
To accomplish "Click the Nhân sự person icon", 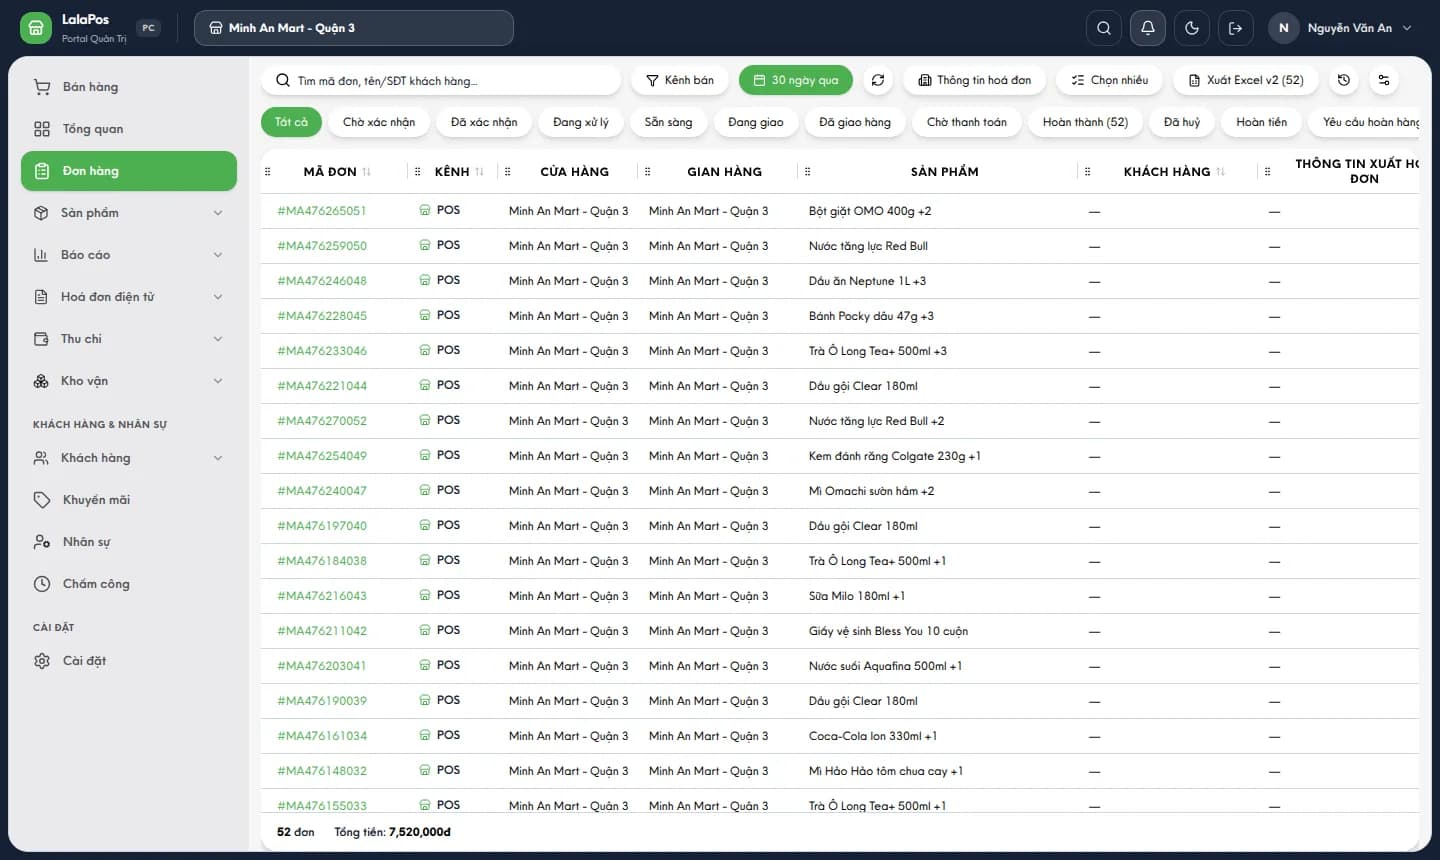I will point(42,542).
